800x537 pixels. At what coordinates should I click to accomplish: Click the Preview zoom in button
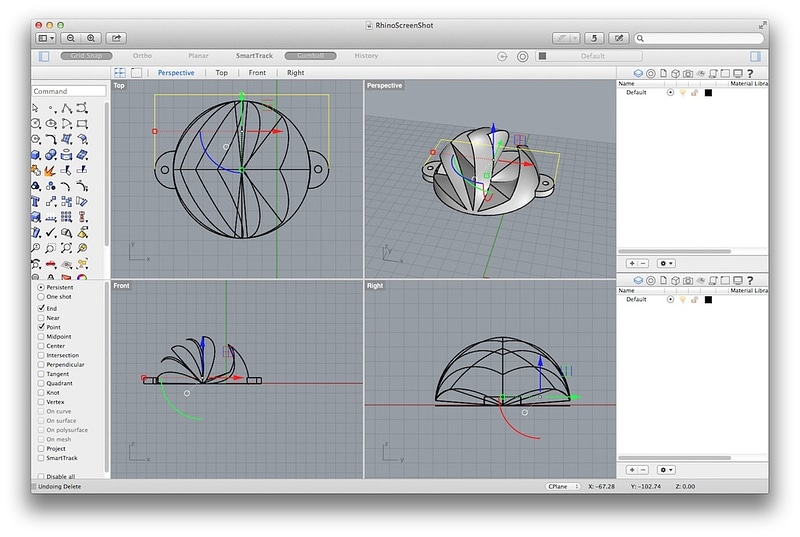point(91,38)
